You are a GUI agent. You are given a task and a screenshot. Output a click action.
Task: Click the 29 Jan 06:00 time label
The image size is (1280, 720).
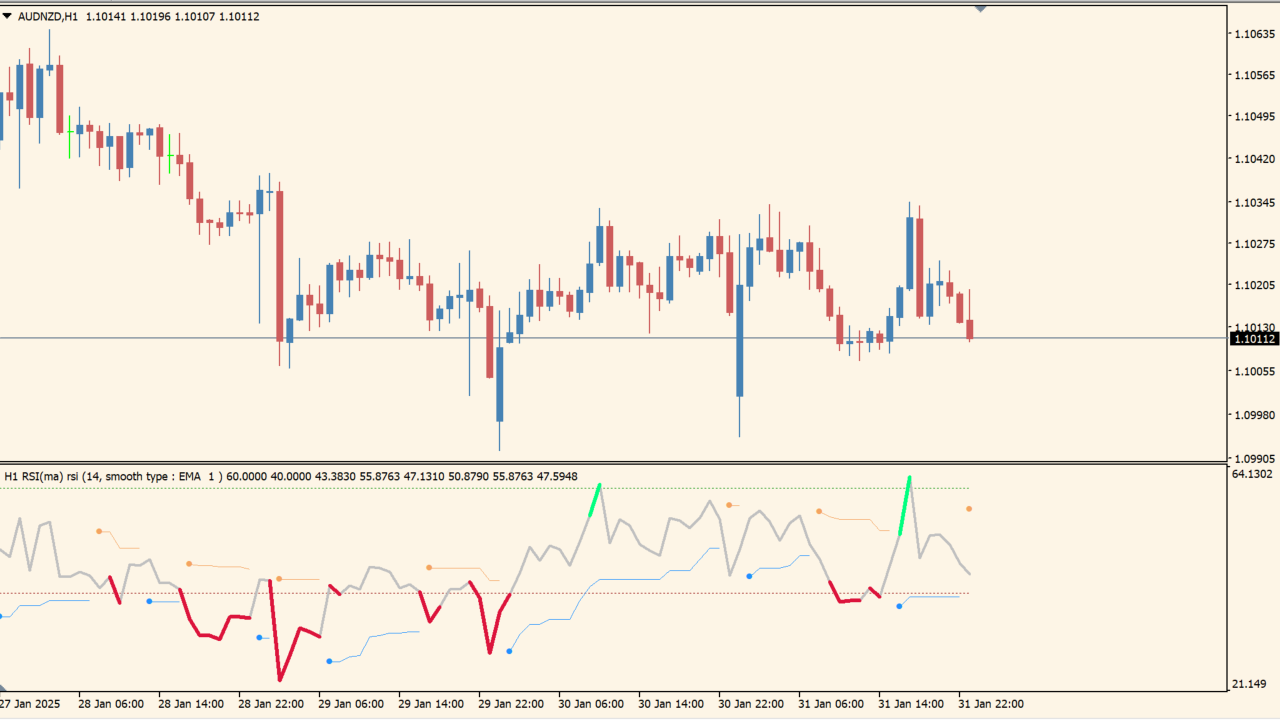pyautogui.click(x=351, y=704)
